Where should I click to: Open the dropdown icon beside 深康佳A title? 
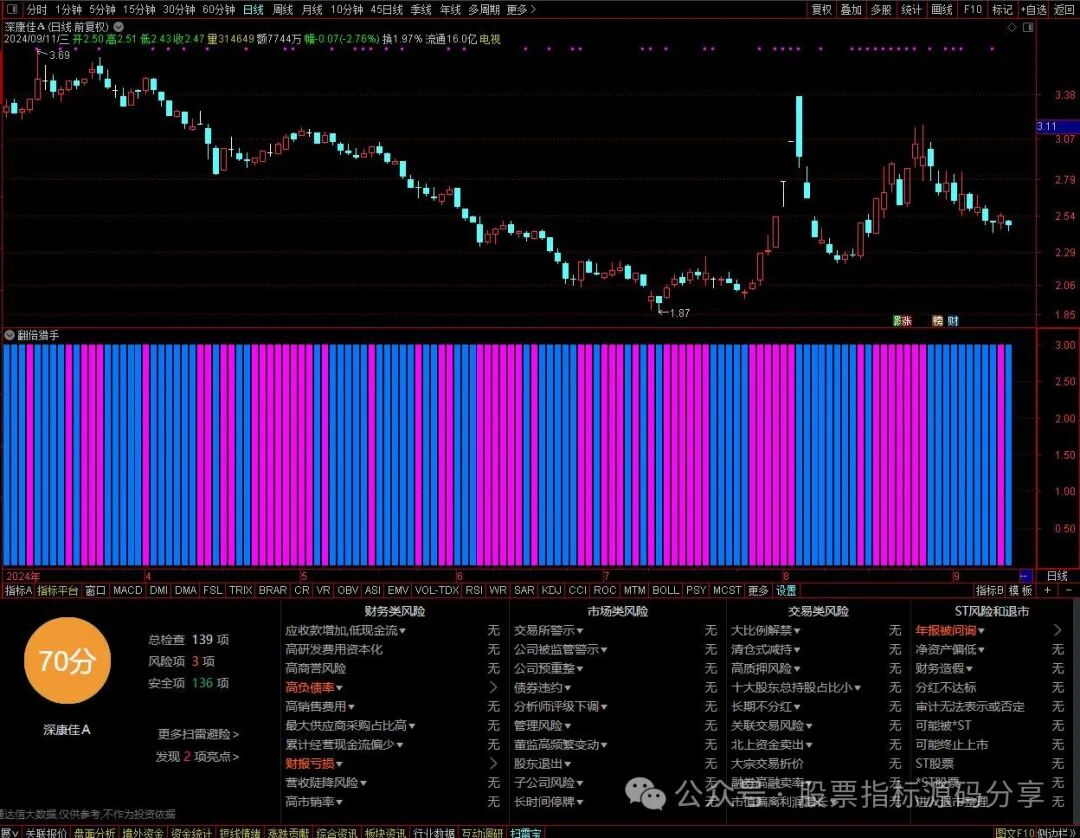pos(118,26)
